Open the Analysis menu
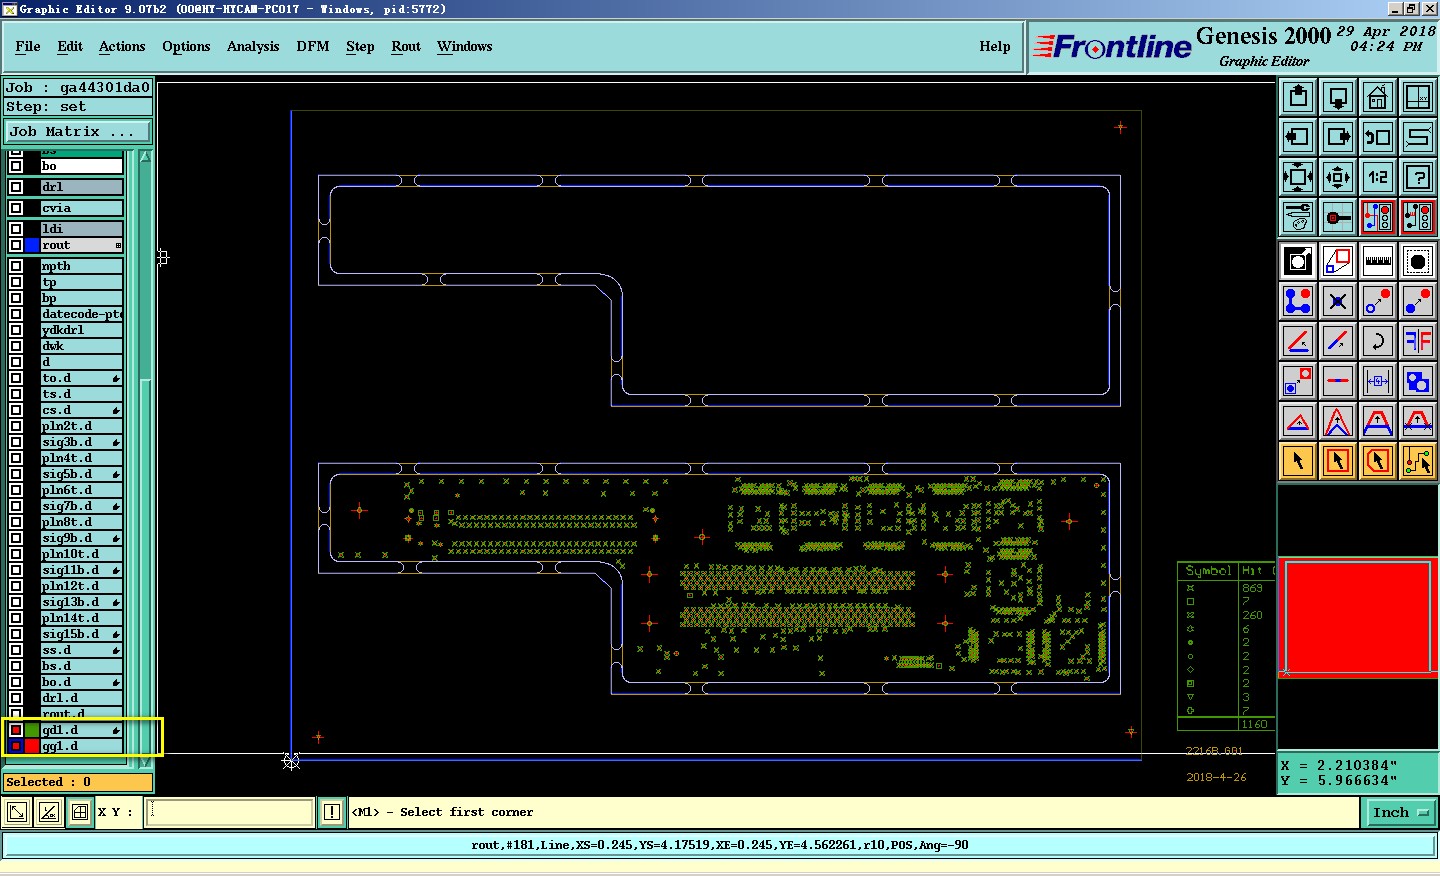 253,47
